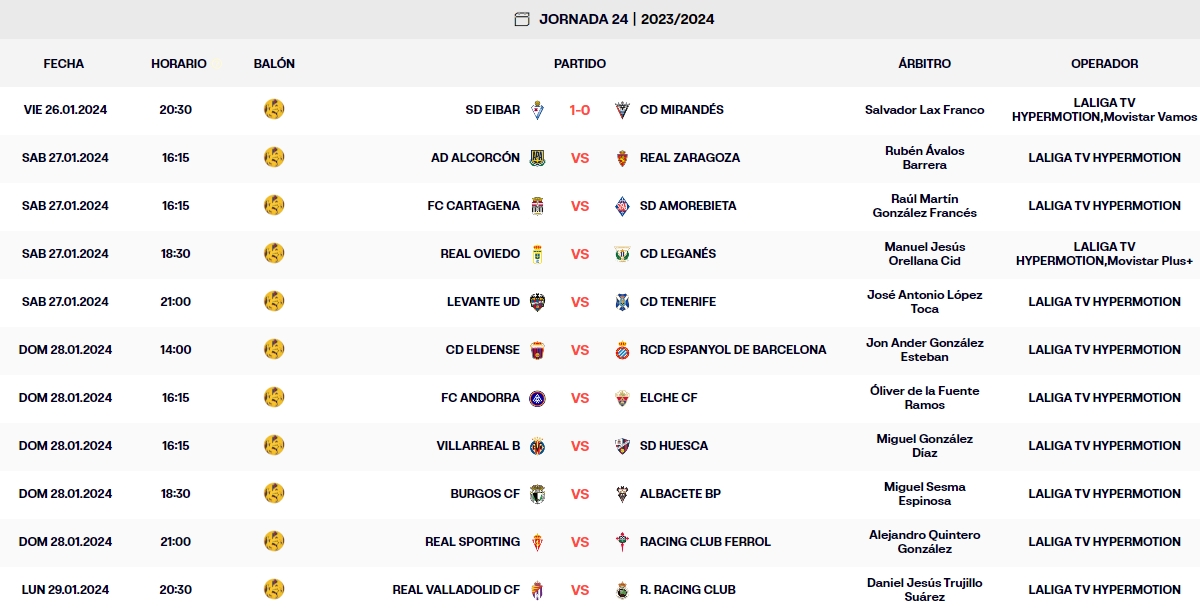This screenshot has width=1200, height=612.
Task: Select the CD Mirandés crest
Action: point(622,110)
